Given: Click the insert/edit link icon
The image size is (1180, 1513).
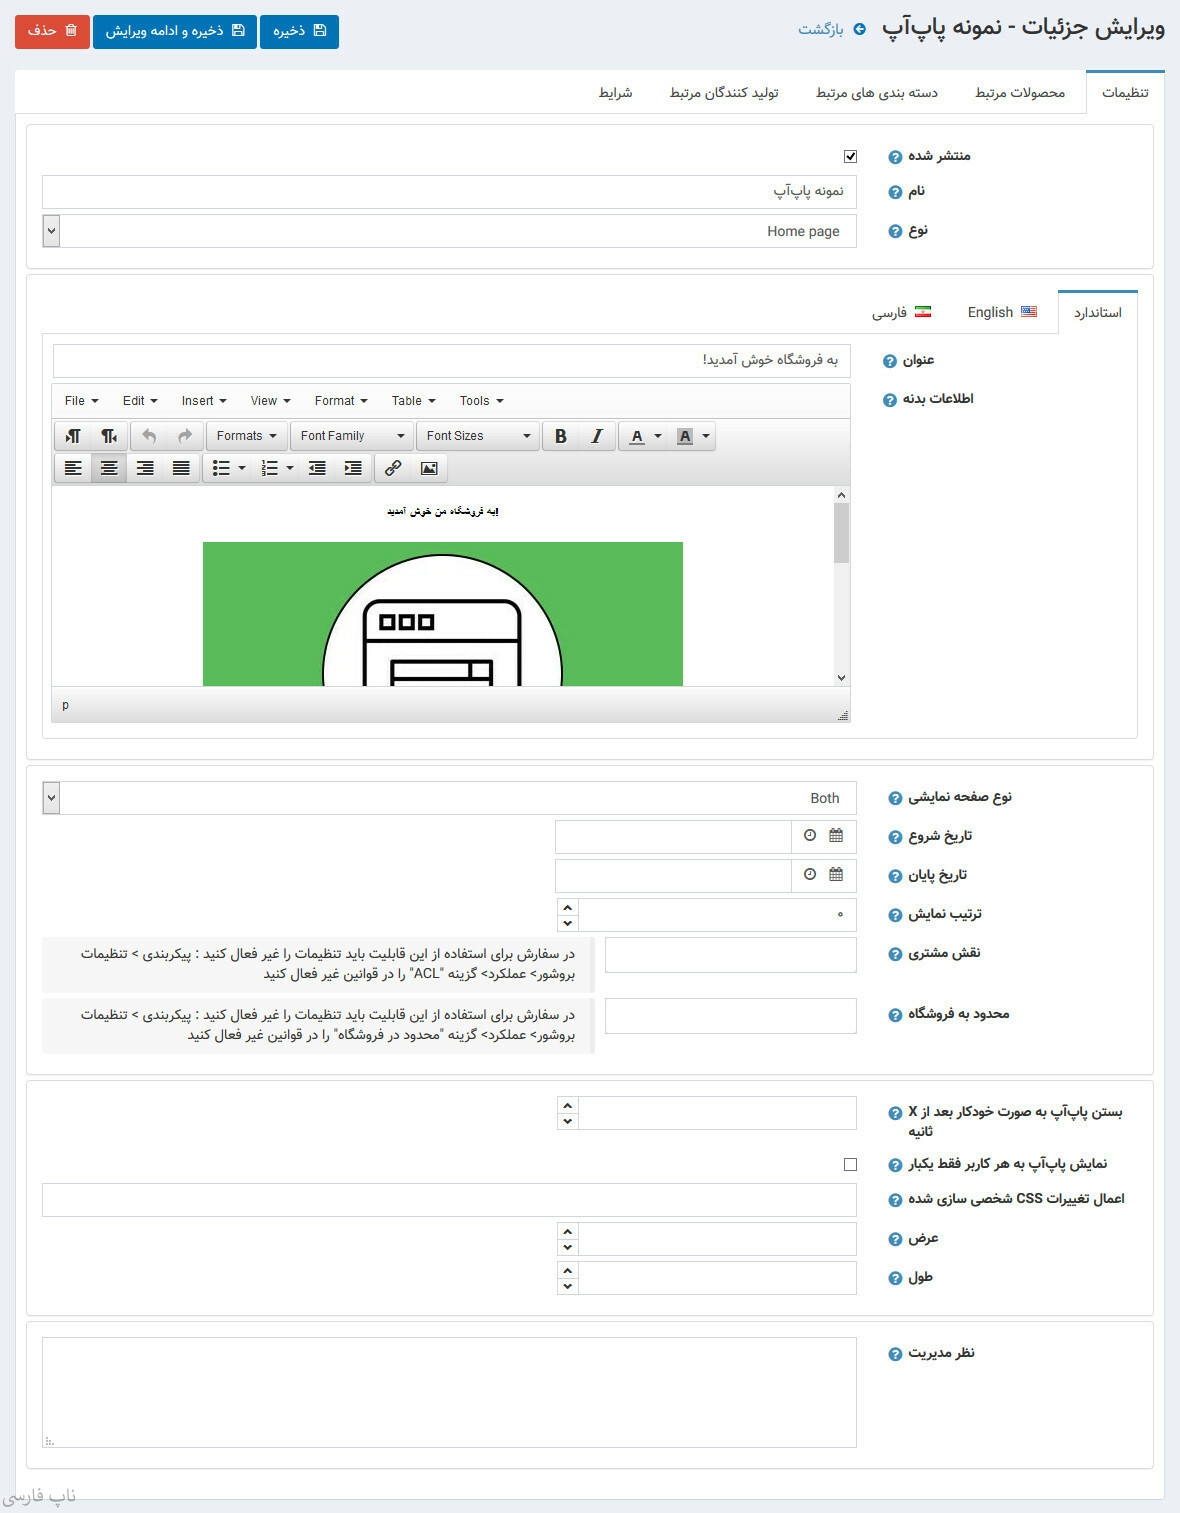Looking at the screenshot, I should (393, 468).
